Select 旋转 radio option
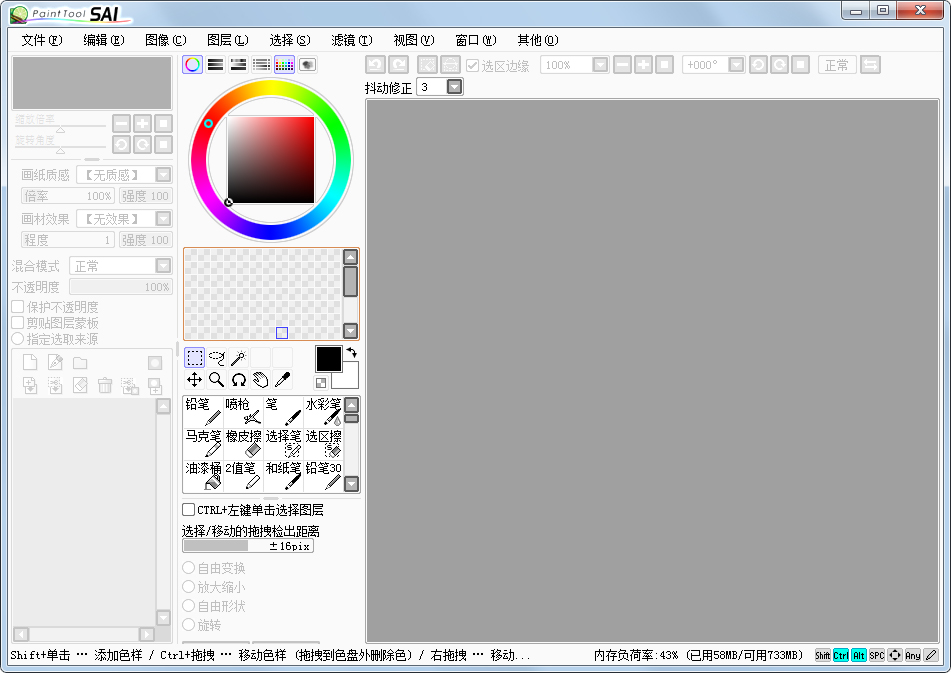951x673 pixels. tap(189, 624)
